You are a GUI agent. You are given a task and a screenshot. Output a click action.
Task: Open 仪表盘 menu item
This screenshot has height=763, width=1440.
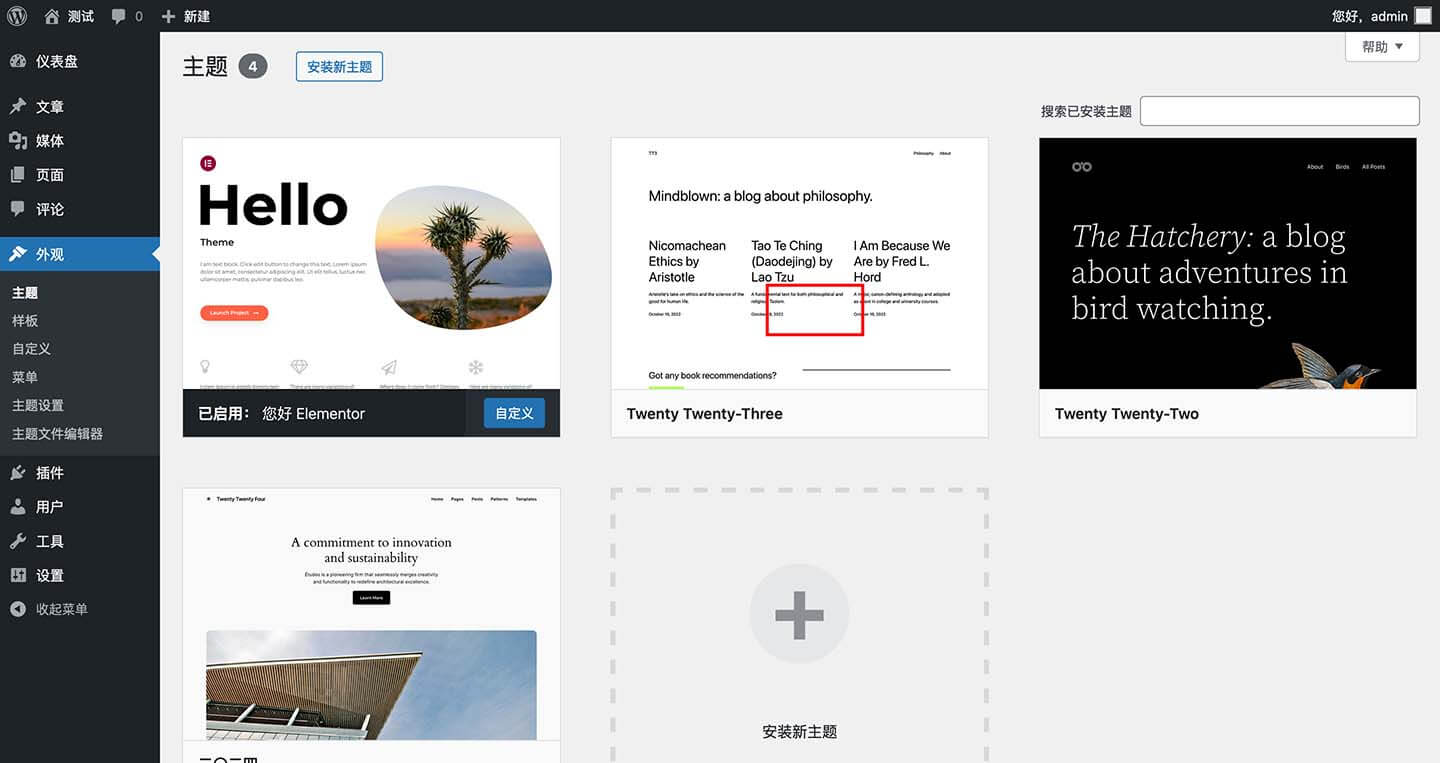[x=80, y=61]
